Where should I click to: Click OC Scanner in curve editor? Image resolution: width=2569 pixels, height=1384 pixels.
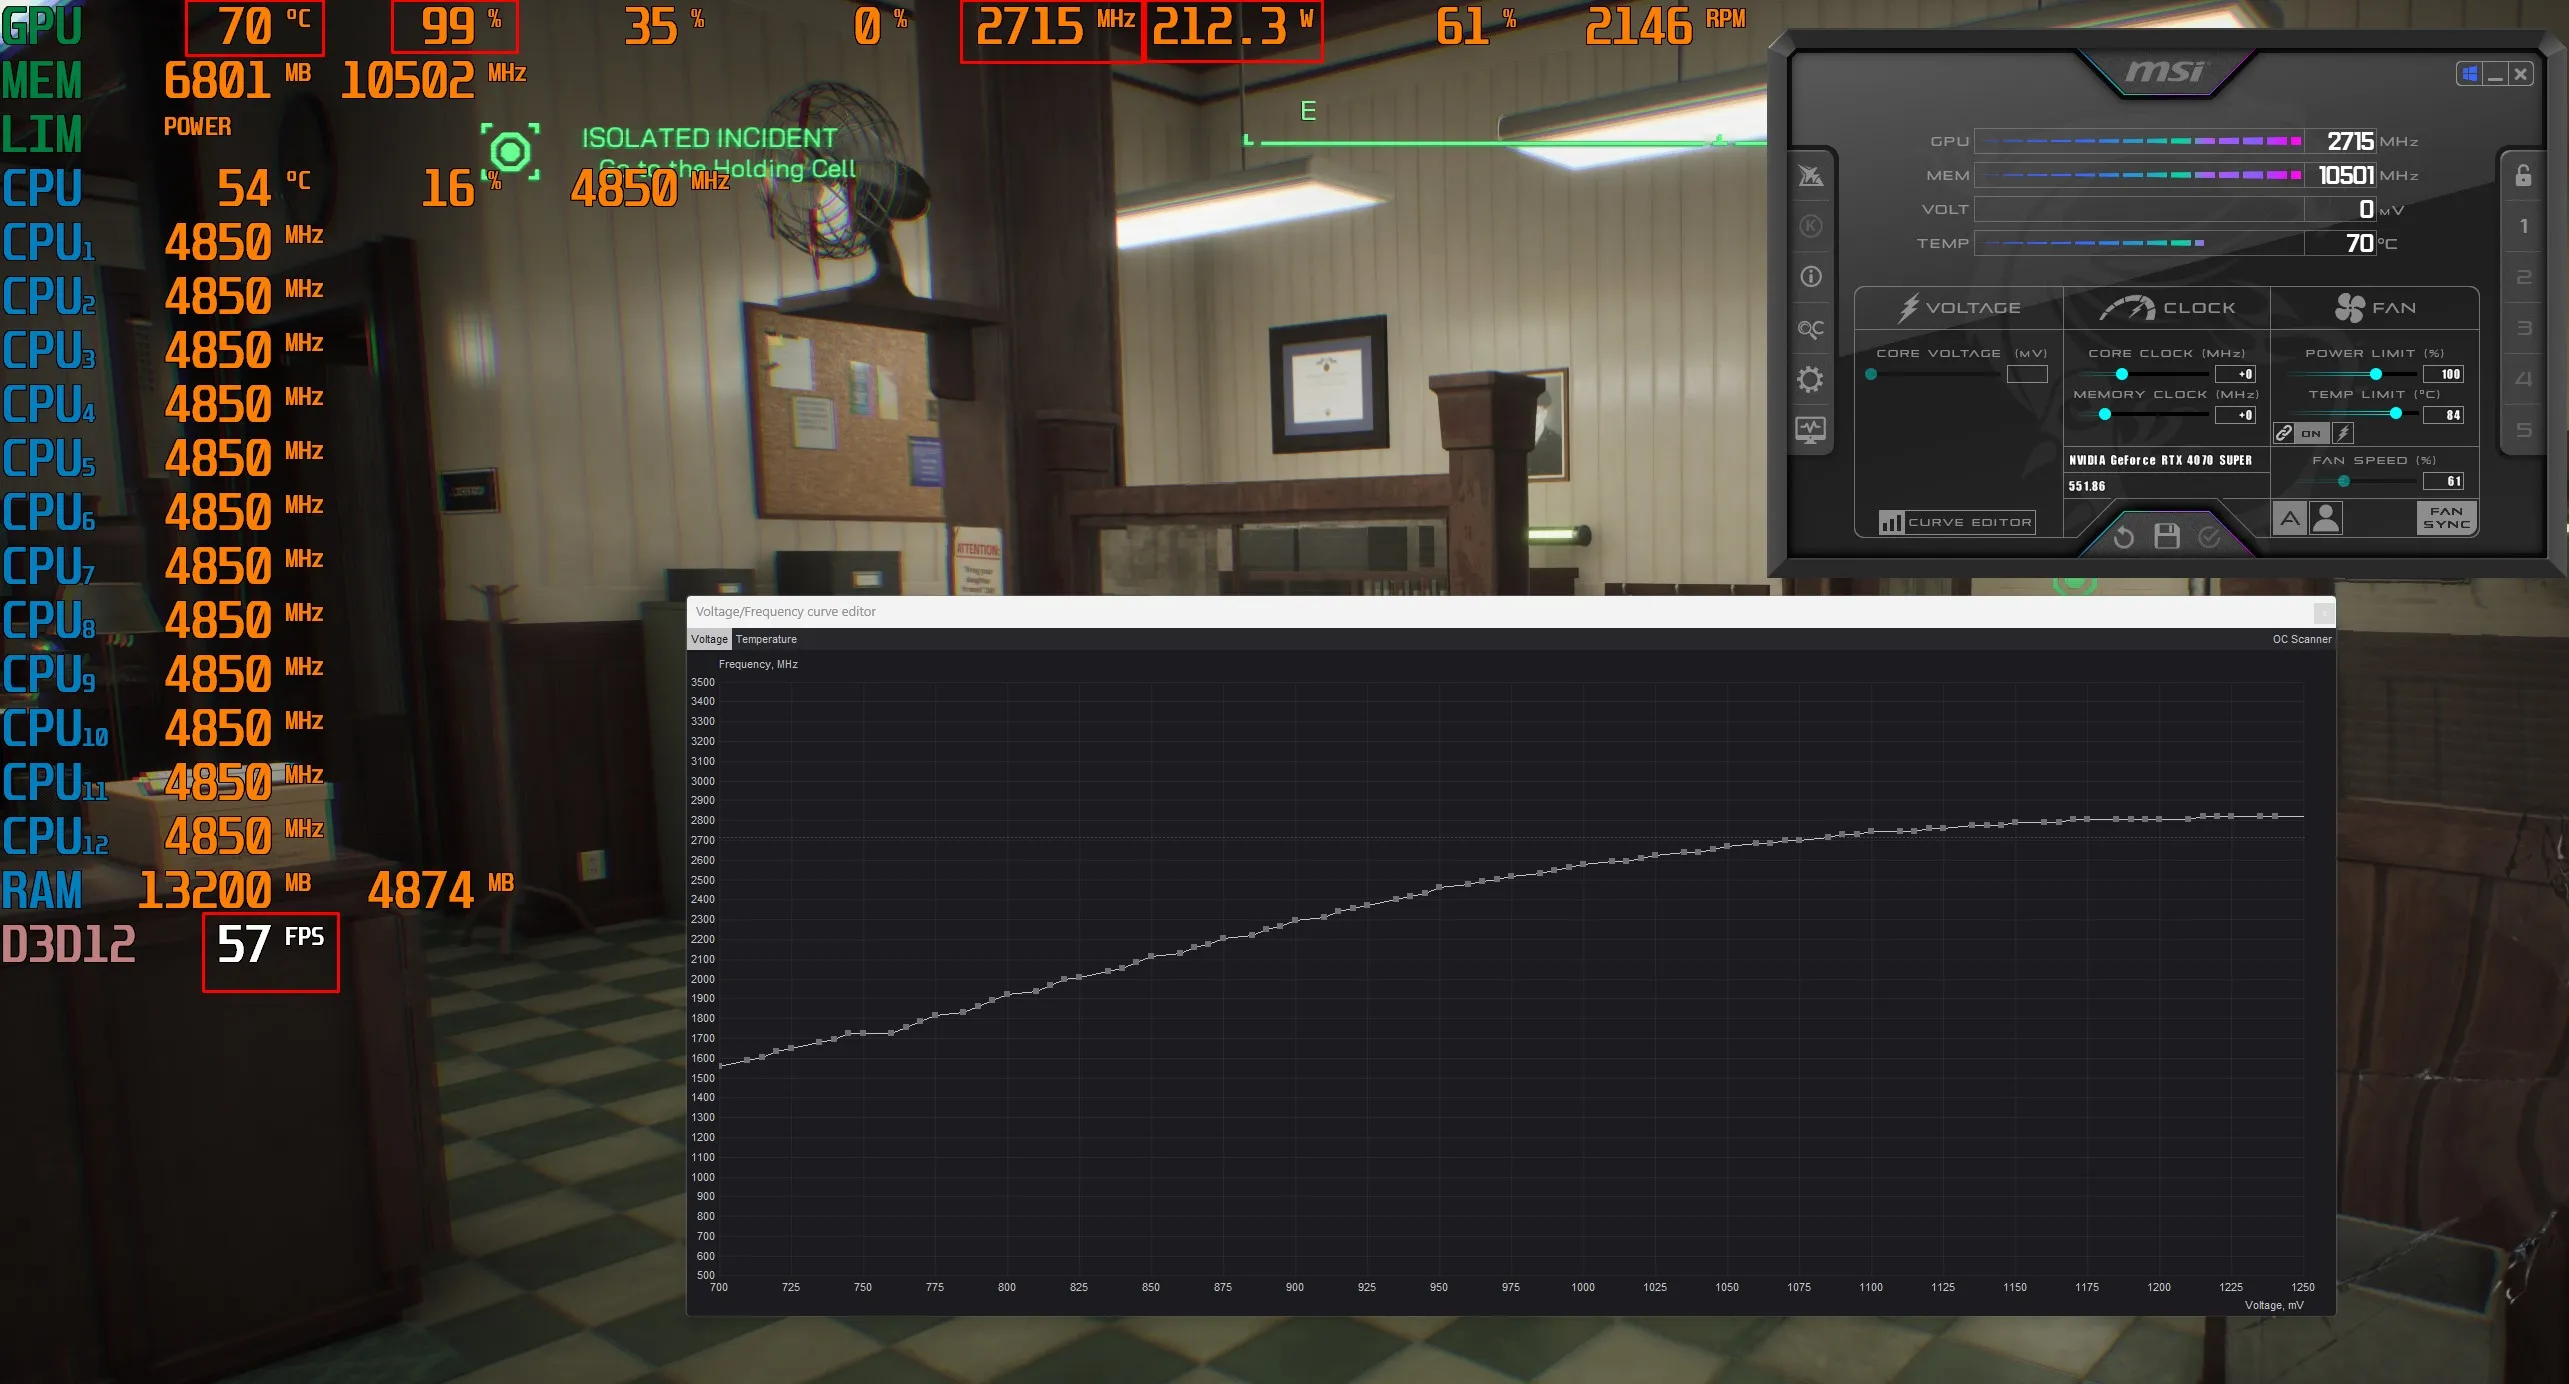tap(2301, 639)
